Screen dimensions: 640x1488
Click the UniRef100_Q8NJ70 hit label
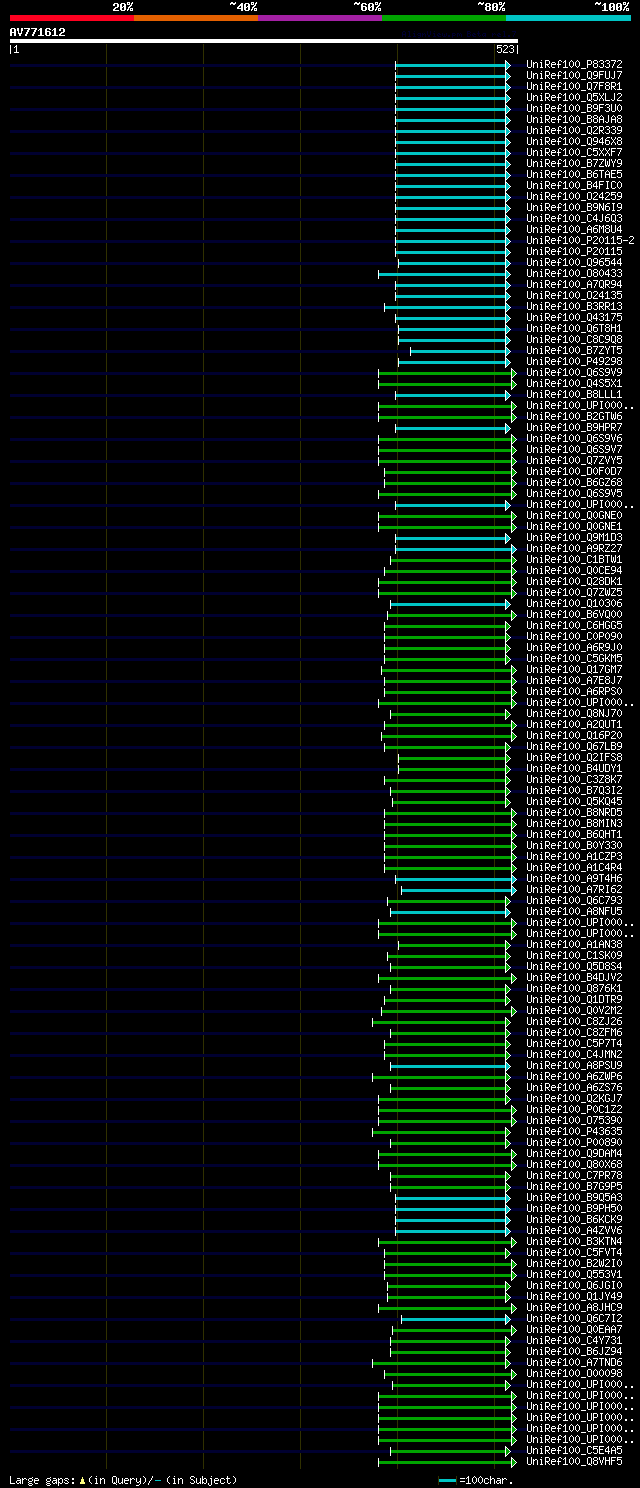(574, 713)
